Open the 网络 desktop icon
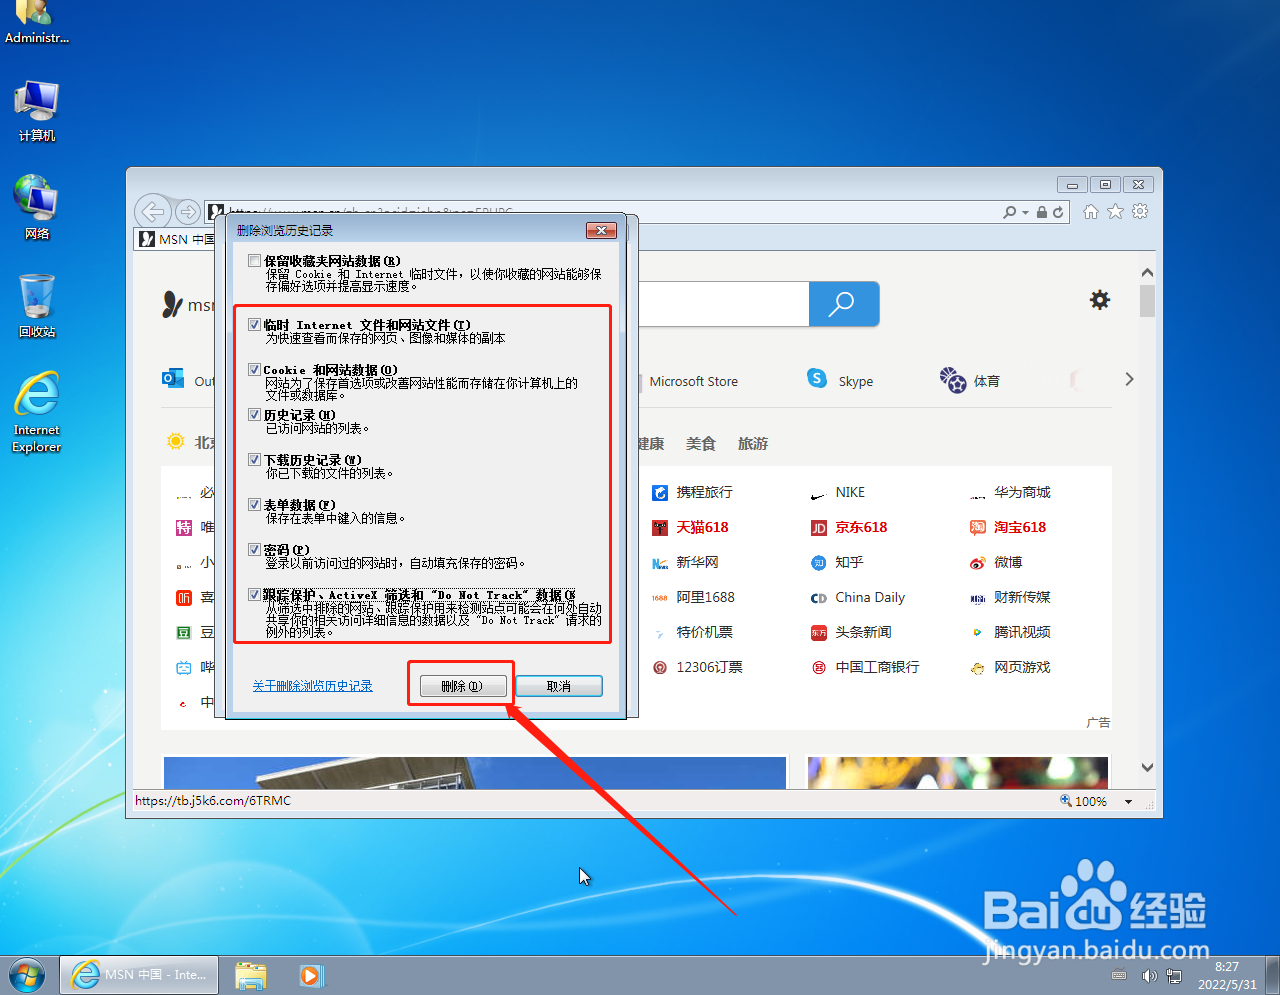This screenshot has height=995, width=1280. (37, 207)
